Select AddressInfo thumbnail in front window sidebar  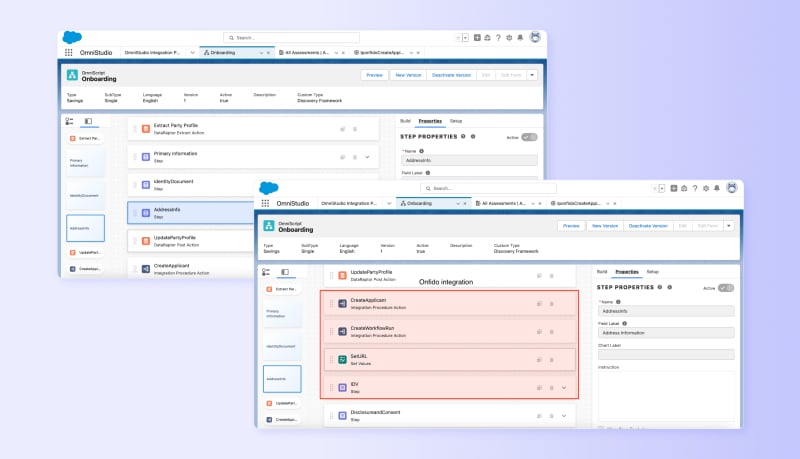click(x=282, y=379)
